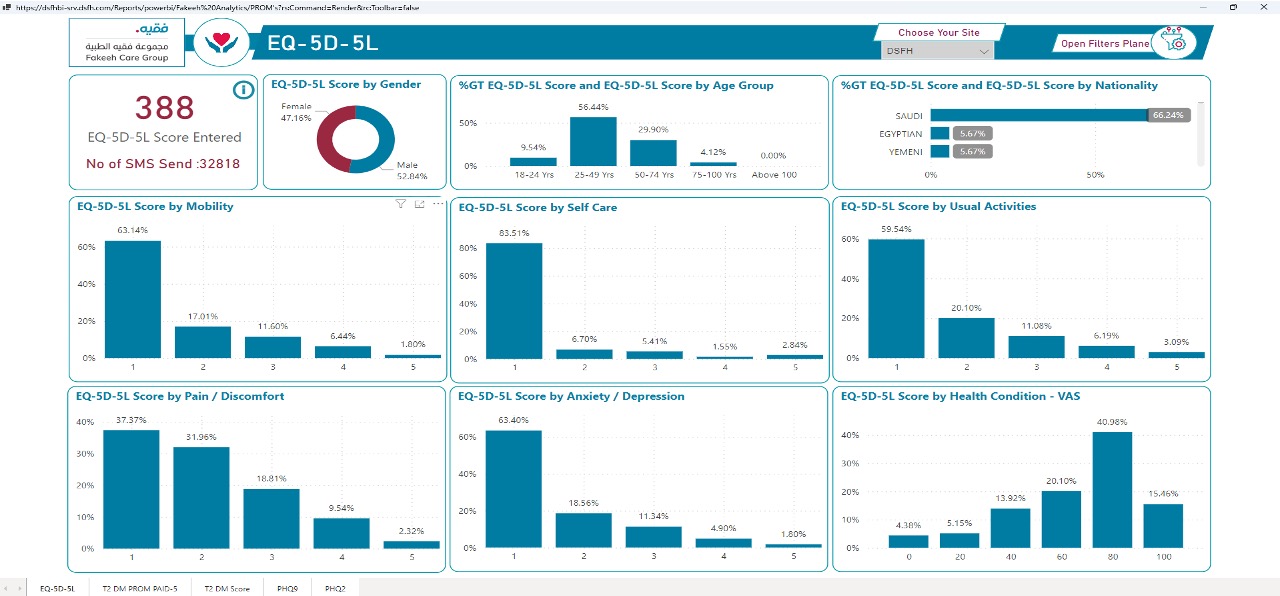Select the 25-49 Yrs age group bar
The image size is (1280, 596).
[593, 141]
